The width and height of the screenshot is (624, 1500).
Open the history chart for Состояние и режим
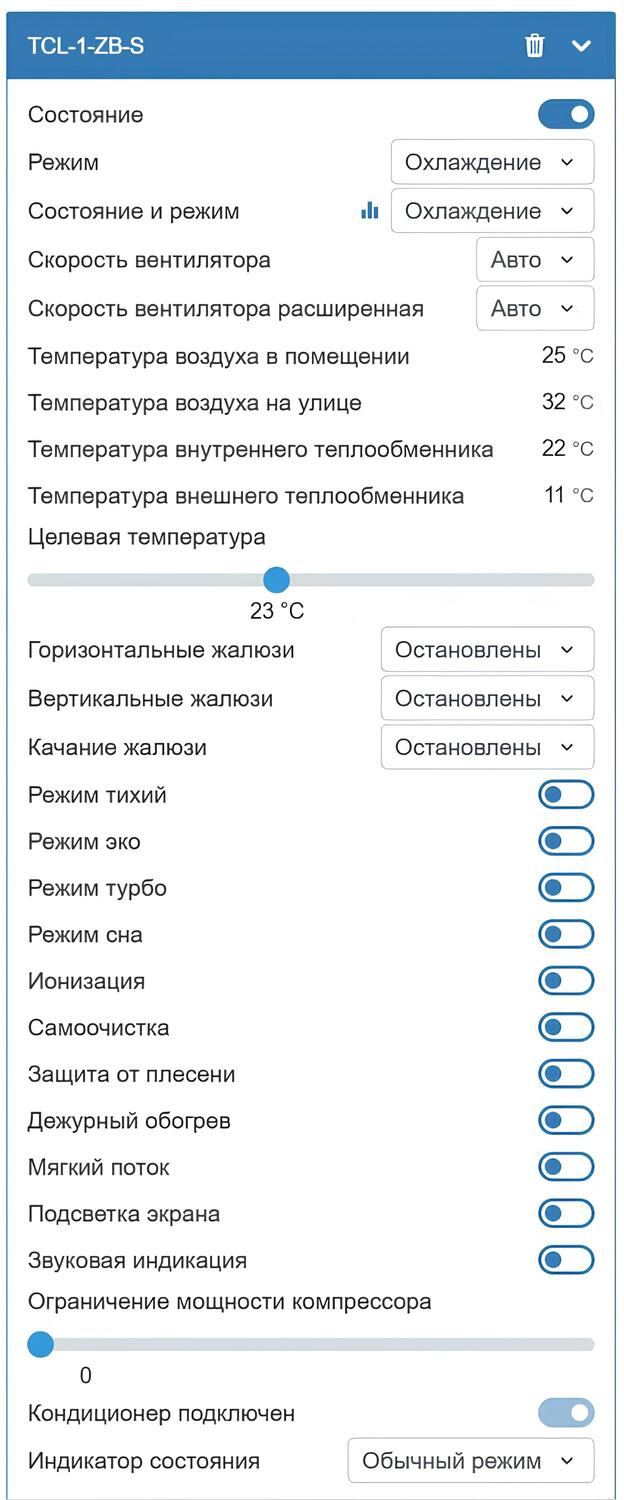pos(369,211)
